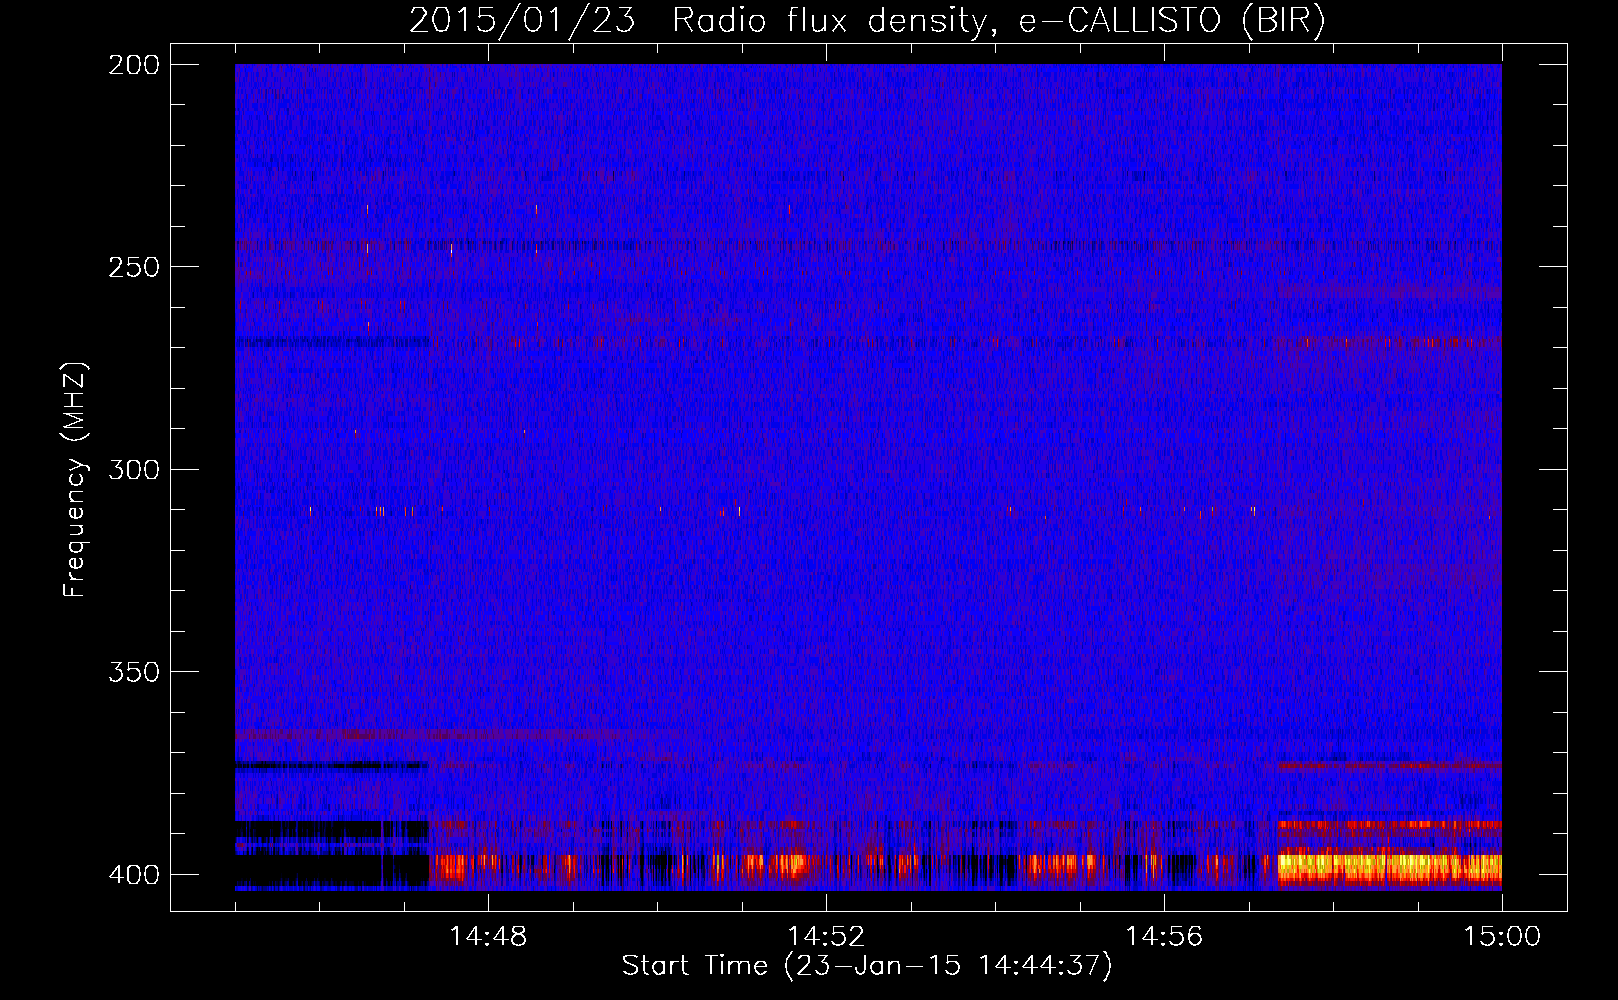Click the 14:52 time tick label
Screen dimensions: 1618x1000
coord(826,936)
